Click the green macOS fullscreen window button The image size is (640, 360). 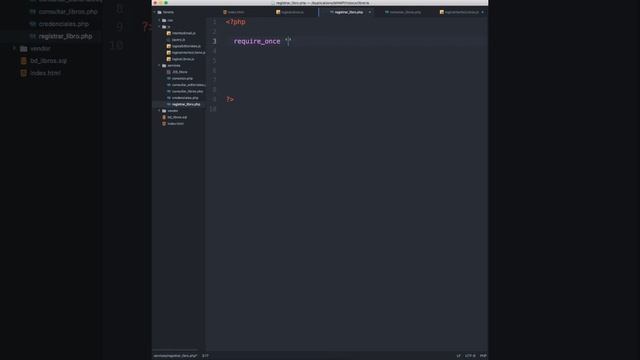point(166,3)
